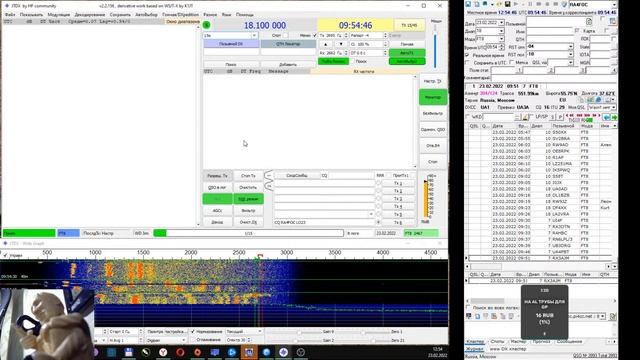
Task: Open the Декодирование menu
Action: tap(90, 15)
